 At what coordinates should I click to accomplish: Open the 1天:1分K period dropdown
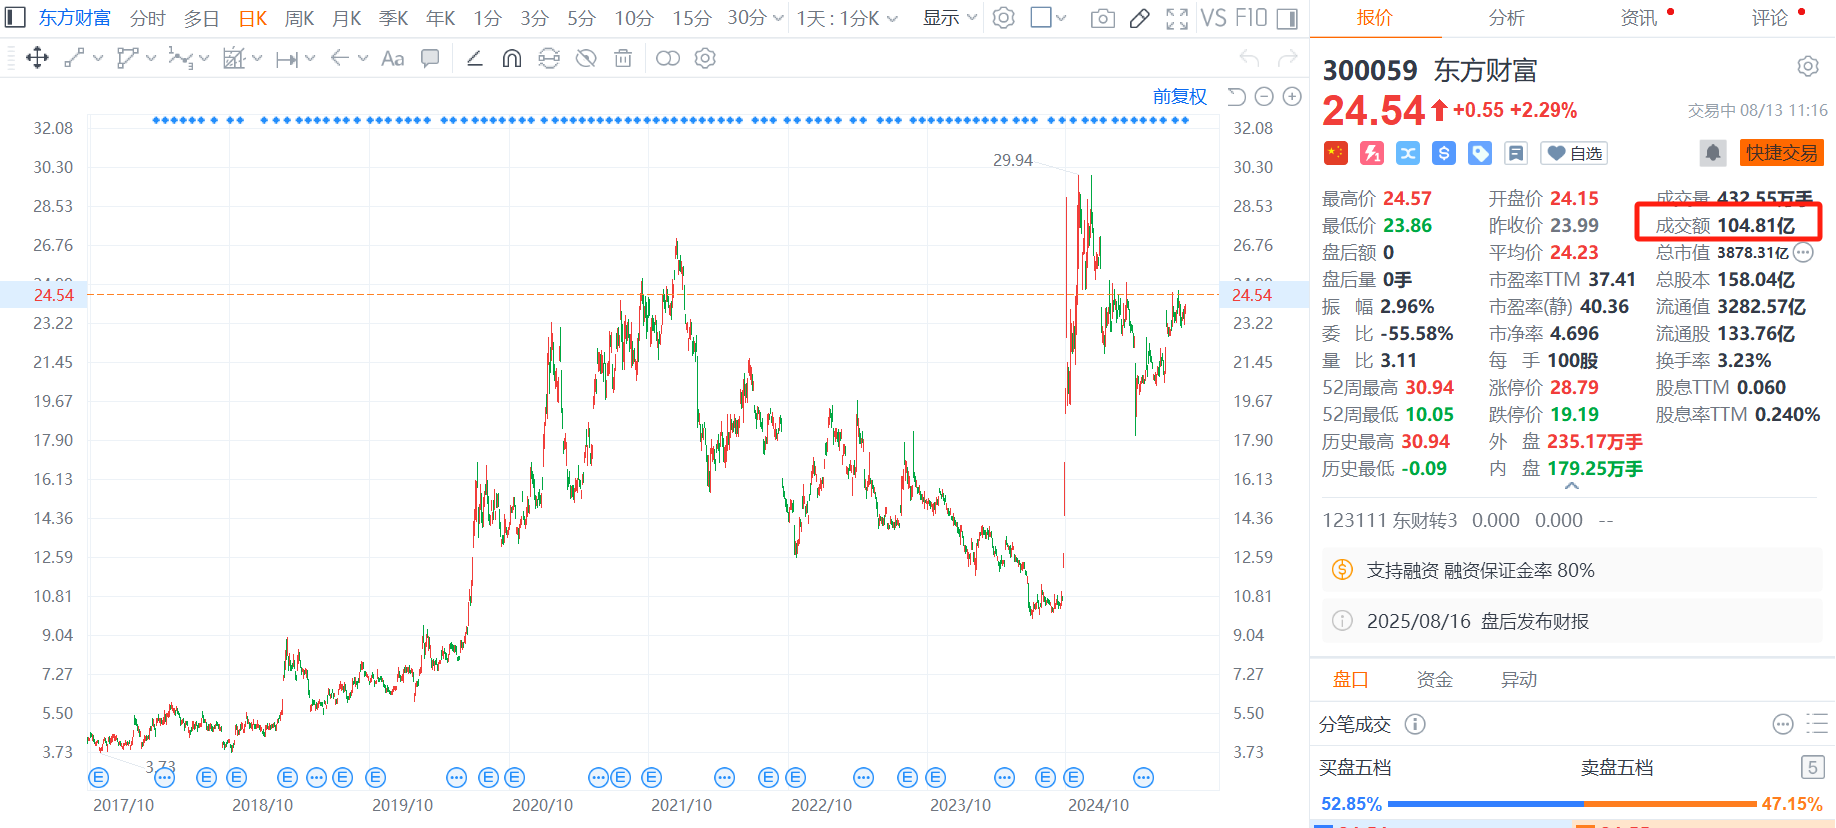coord(848,18)
